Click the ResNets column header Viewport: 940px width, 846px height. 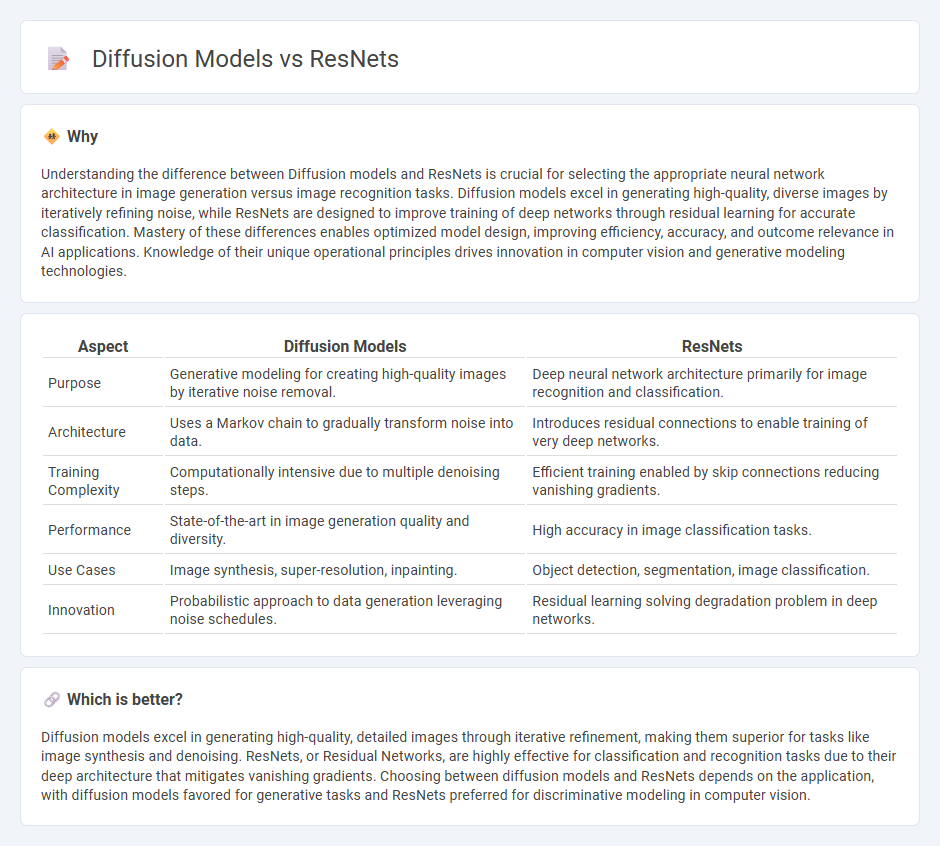pyautogui.click(x=712, y=347)
